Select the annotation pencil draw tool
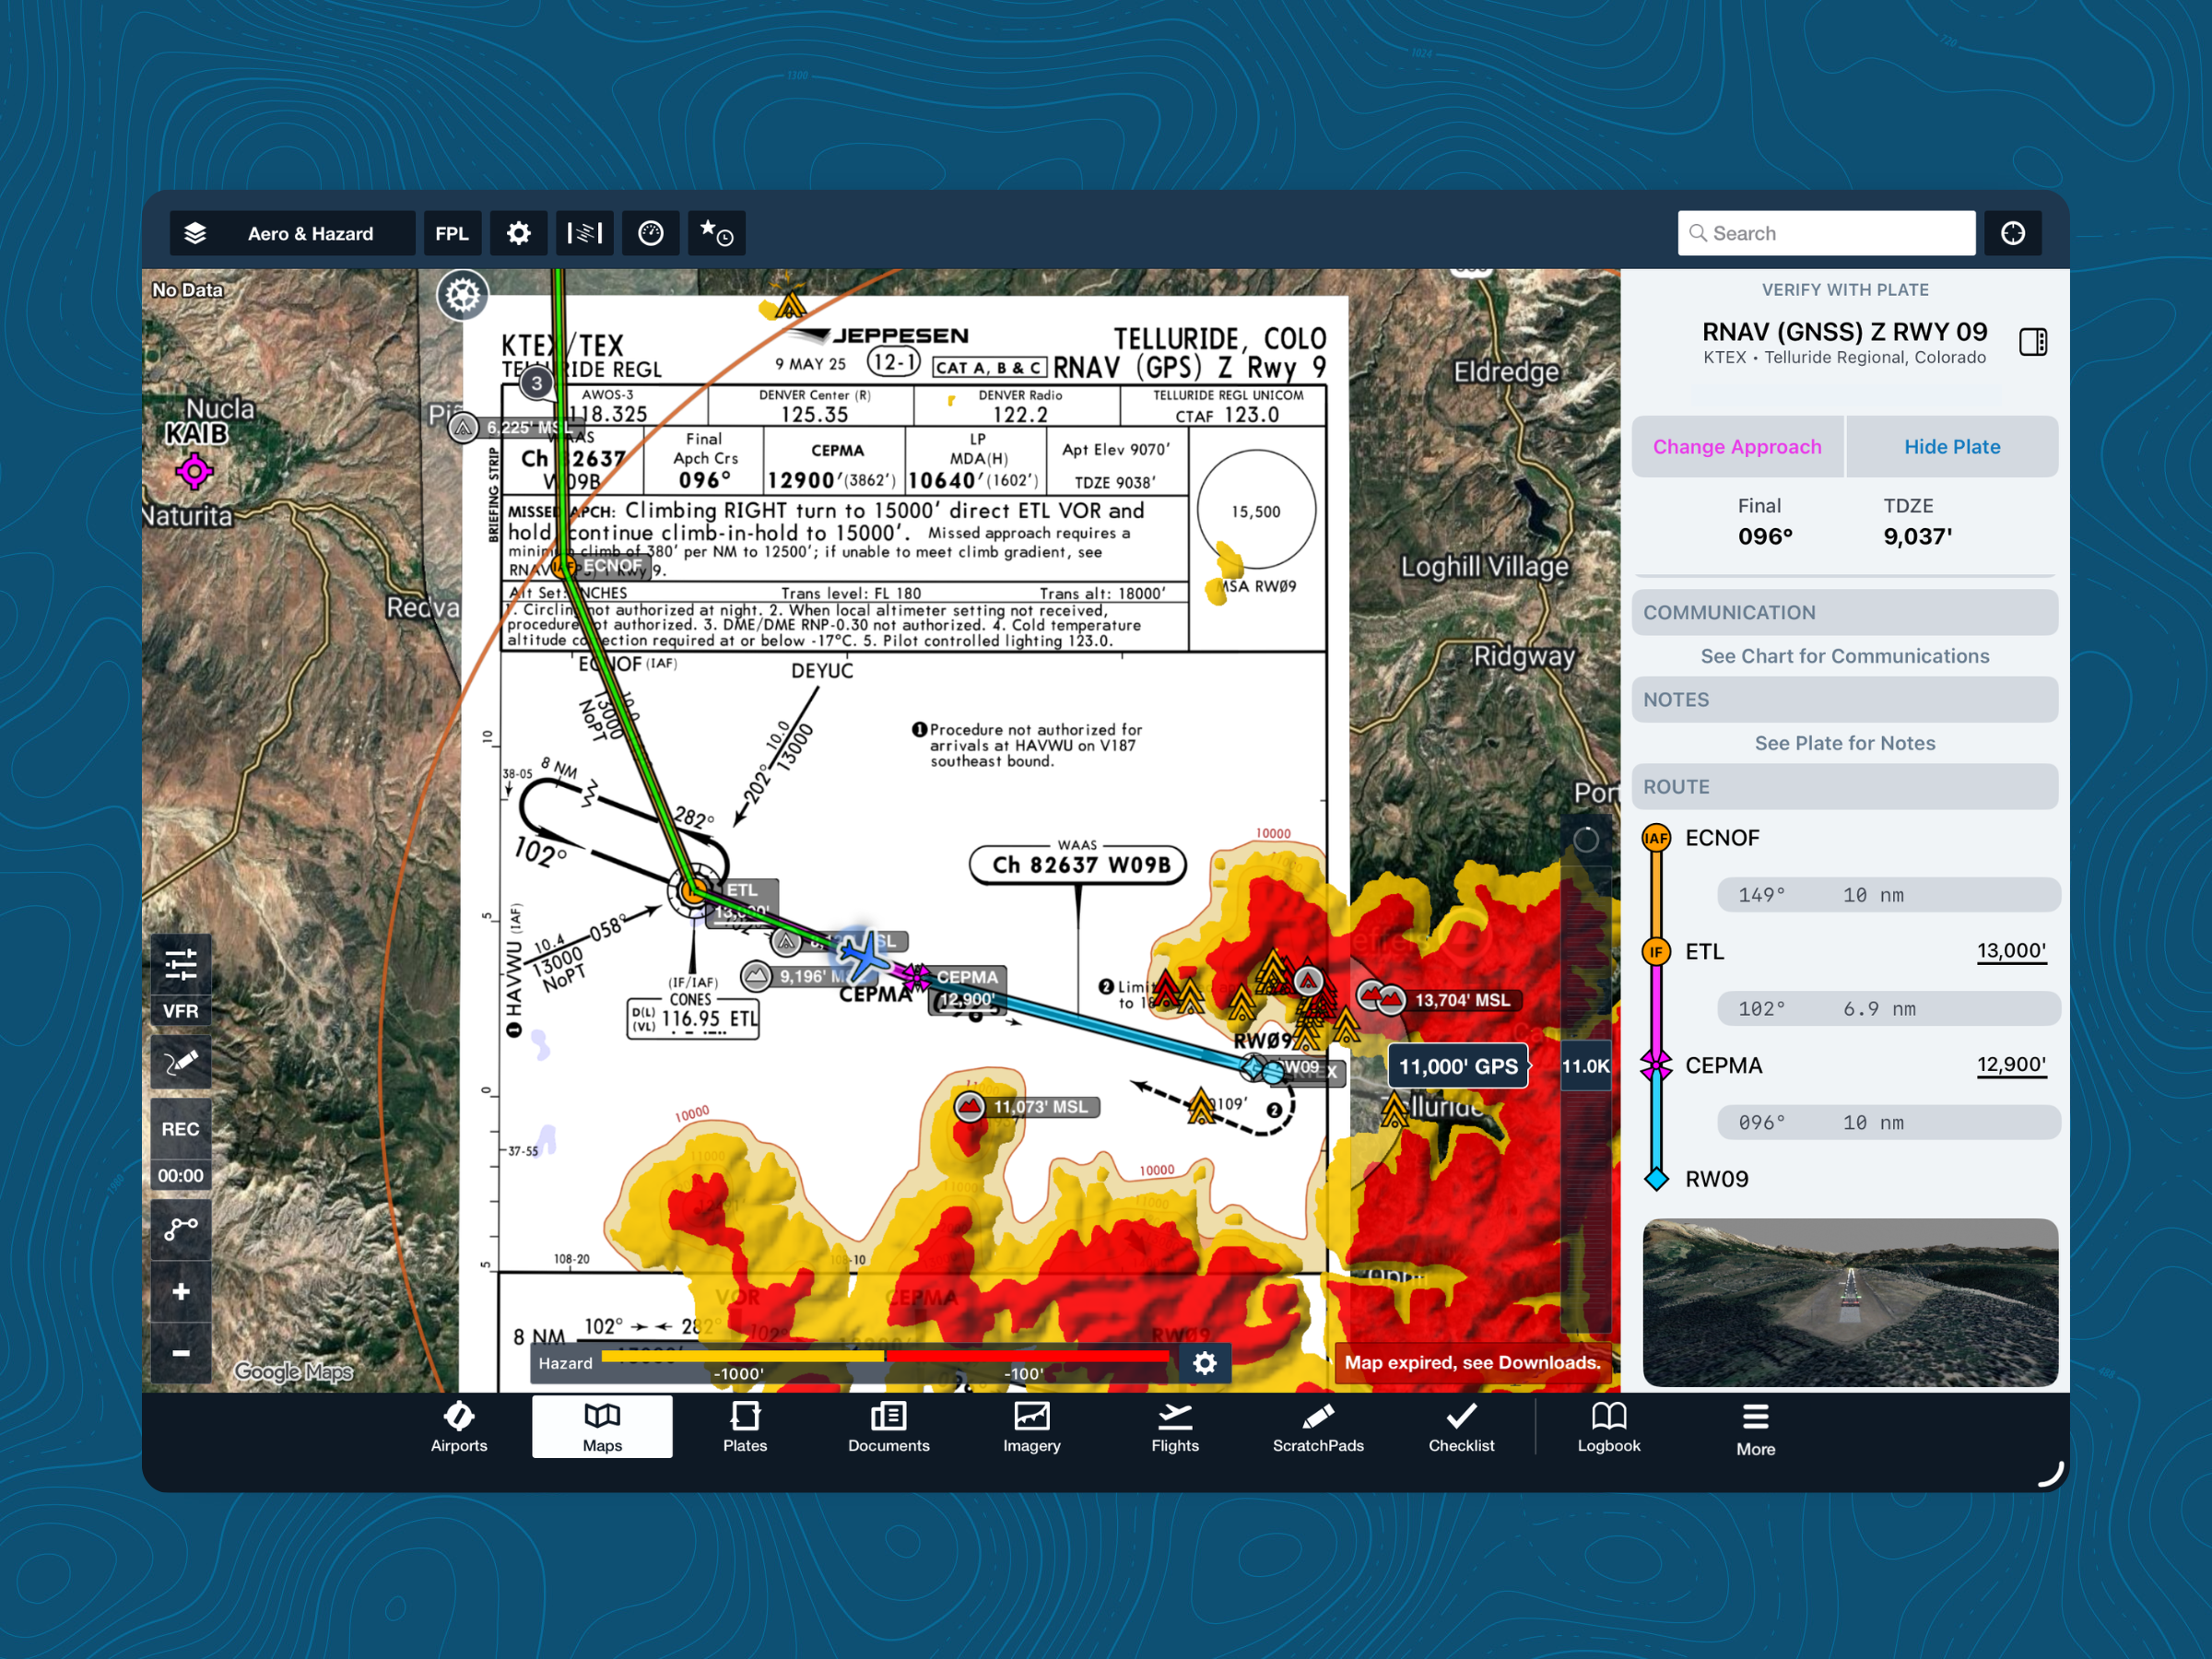 [181, 1062]
